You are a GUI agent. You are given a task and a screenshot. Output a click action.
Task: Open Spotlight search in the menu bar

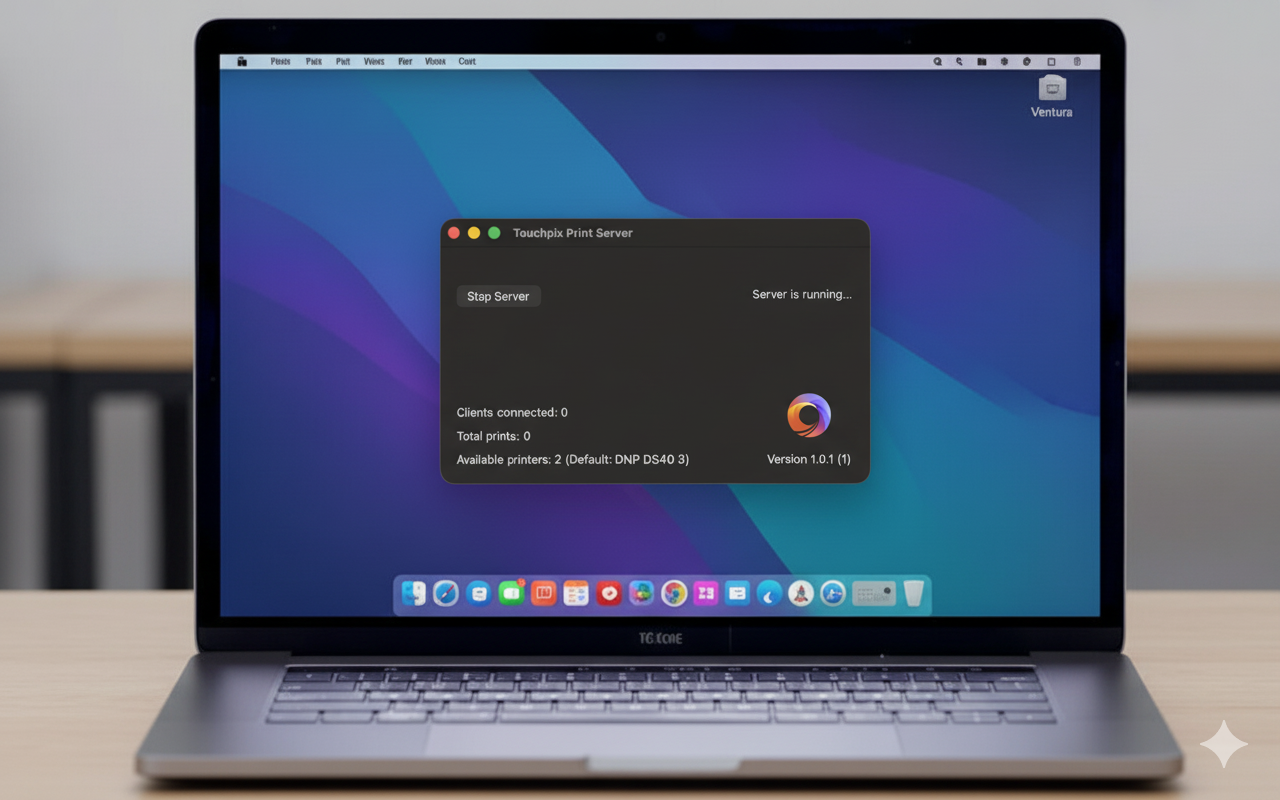pos(937,61)
